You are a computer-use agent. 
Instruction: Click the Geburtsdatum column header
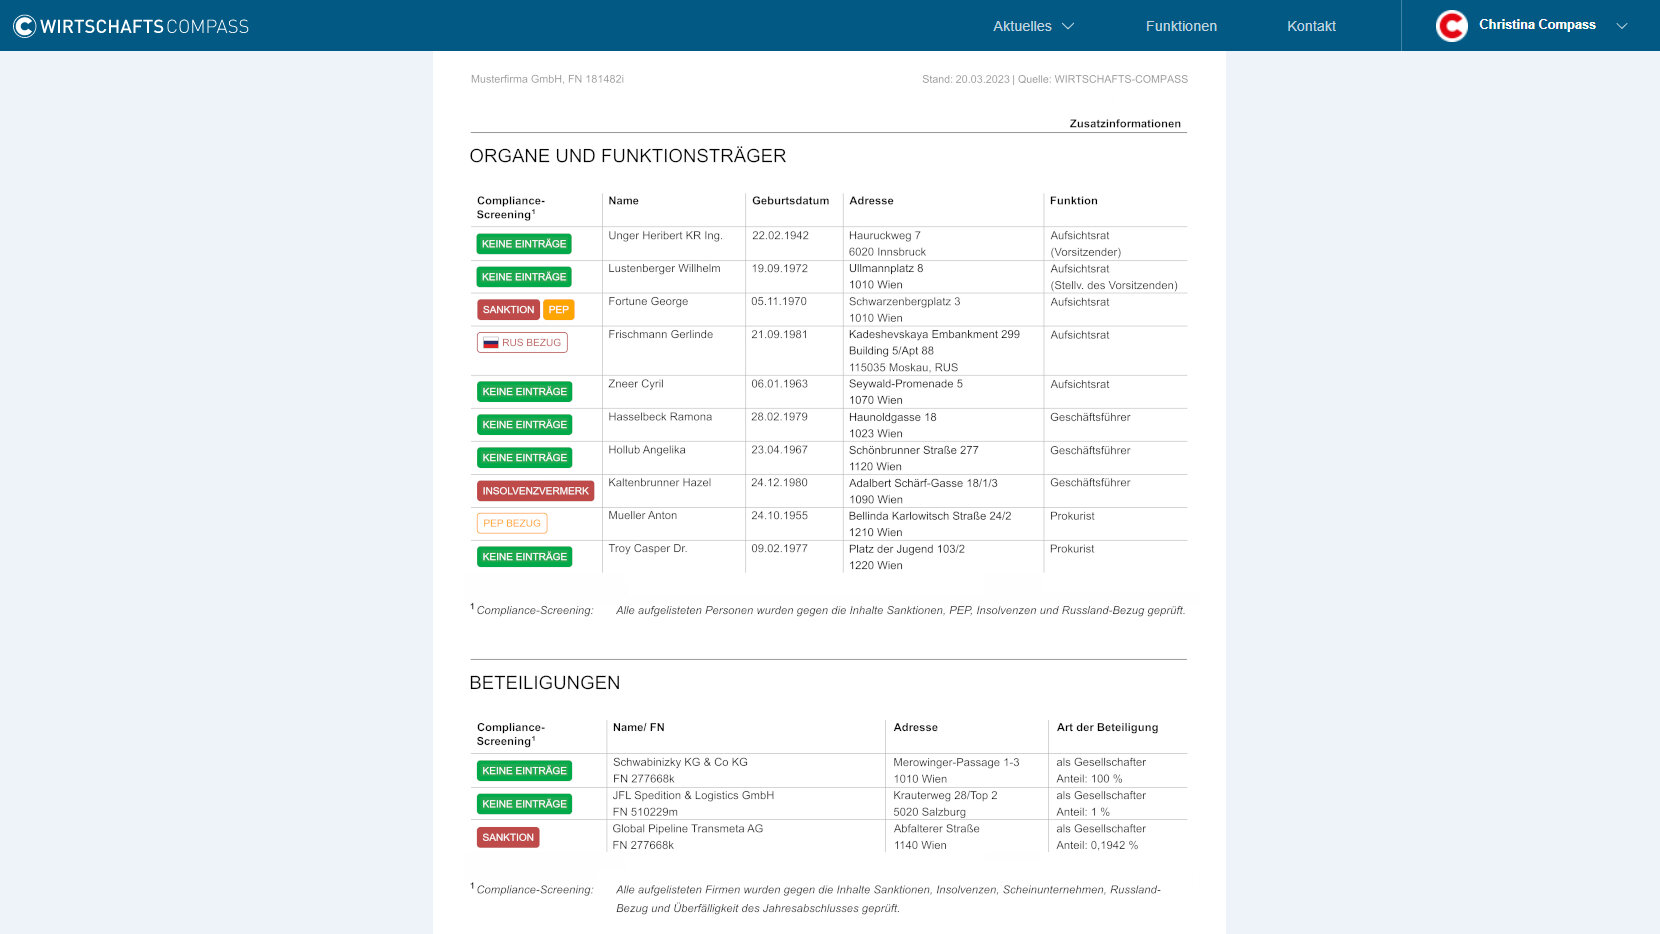[790, 201]
